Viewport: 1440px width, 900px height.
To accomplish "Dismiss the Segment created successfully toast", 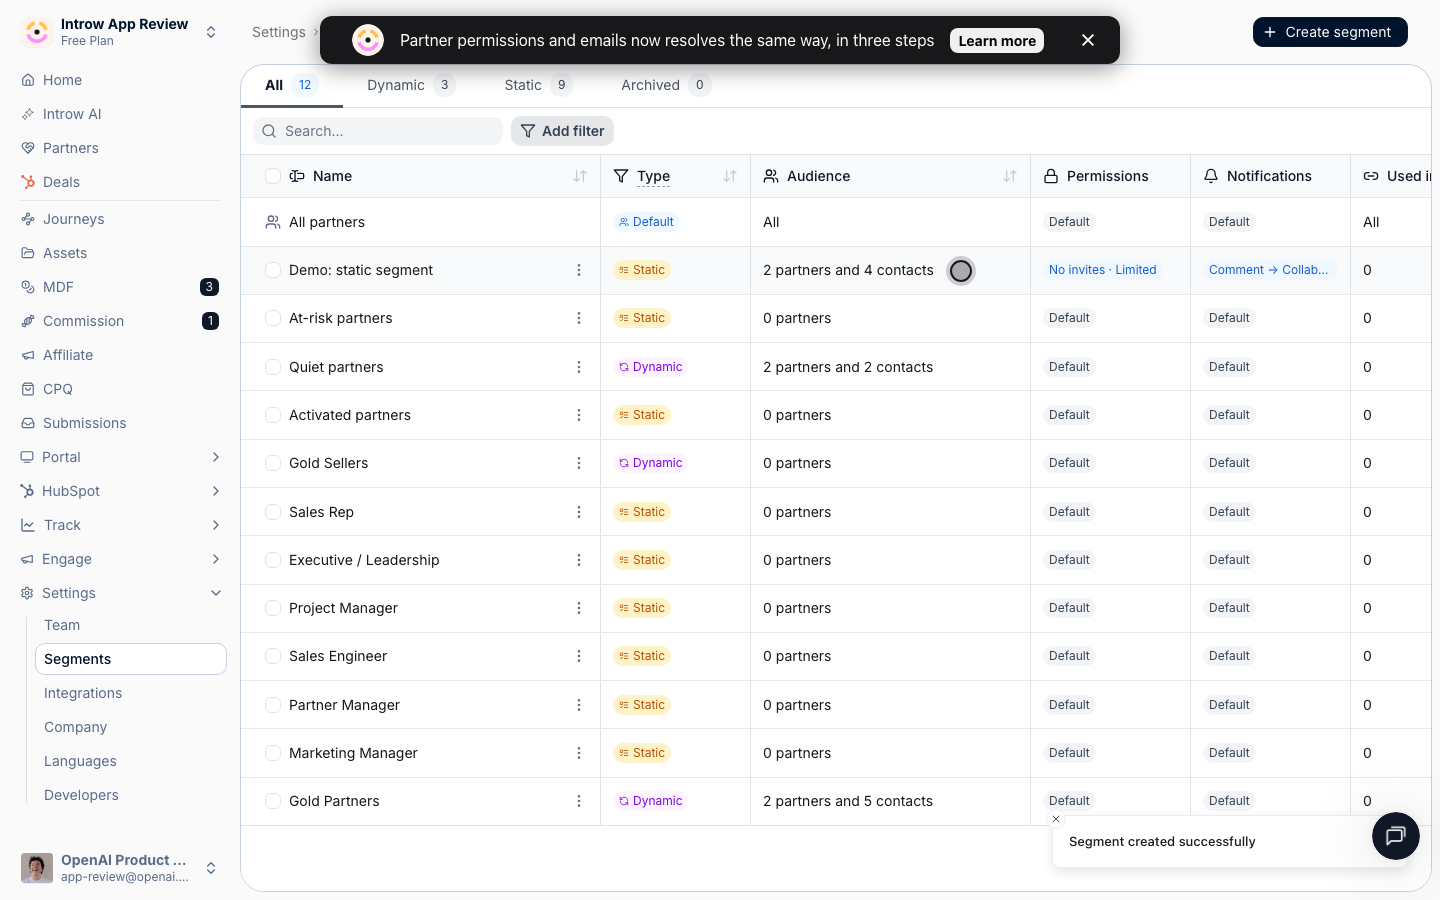I will pyautogui.click(x=1056, y=819).
